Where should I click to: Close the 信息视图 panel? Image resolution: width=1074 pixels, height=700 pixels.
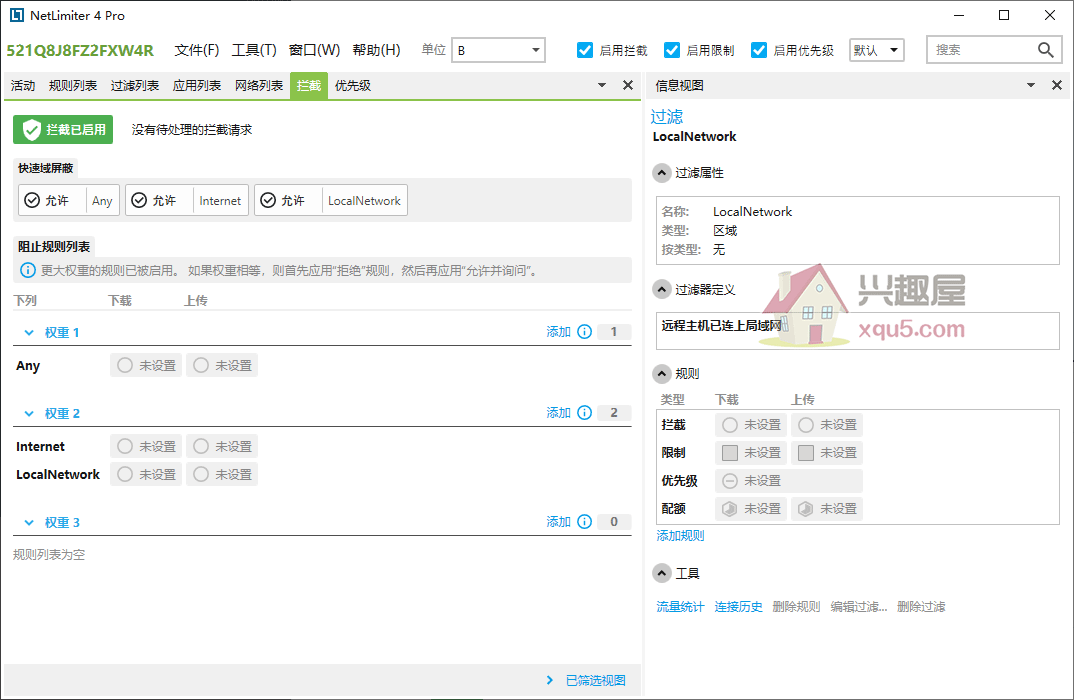pyautogui.click(x=1057, y=86)
